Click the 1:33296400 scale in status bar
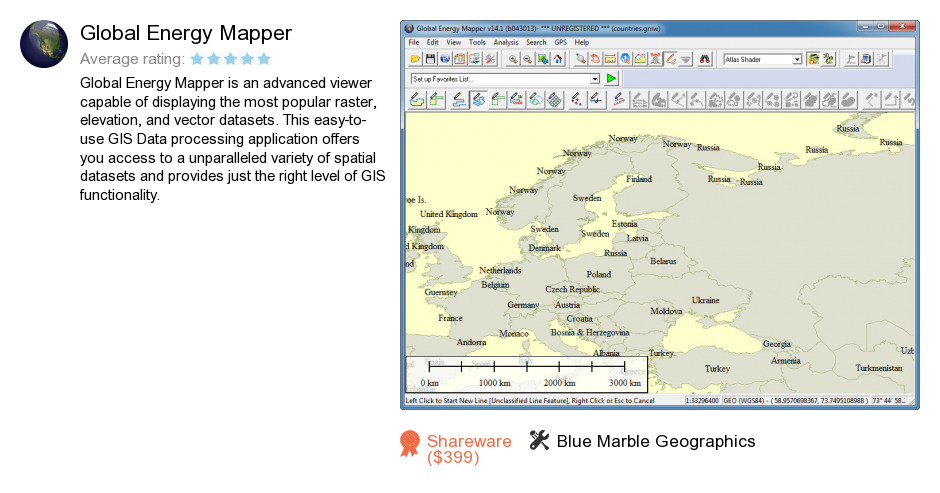Viewport: 940px width, 493px height. coord(702,401)
